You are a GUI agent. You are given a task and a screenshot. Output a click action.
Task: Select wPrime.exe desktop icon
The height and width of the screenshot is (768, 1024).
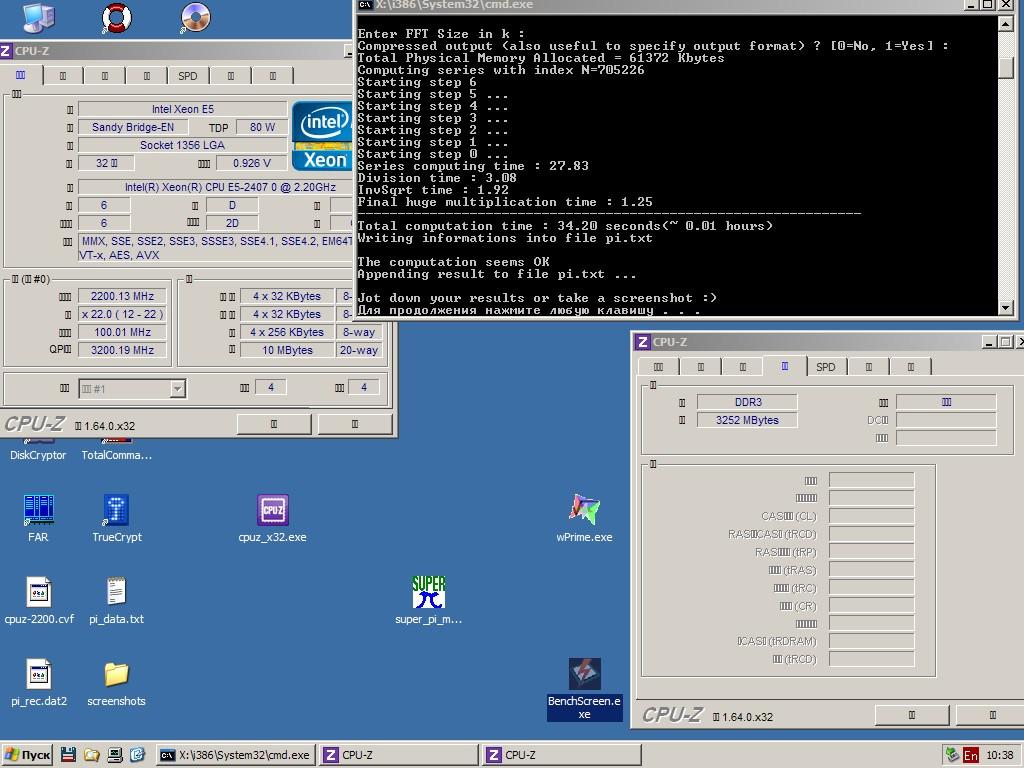tap(584, 518)
